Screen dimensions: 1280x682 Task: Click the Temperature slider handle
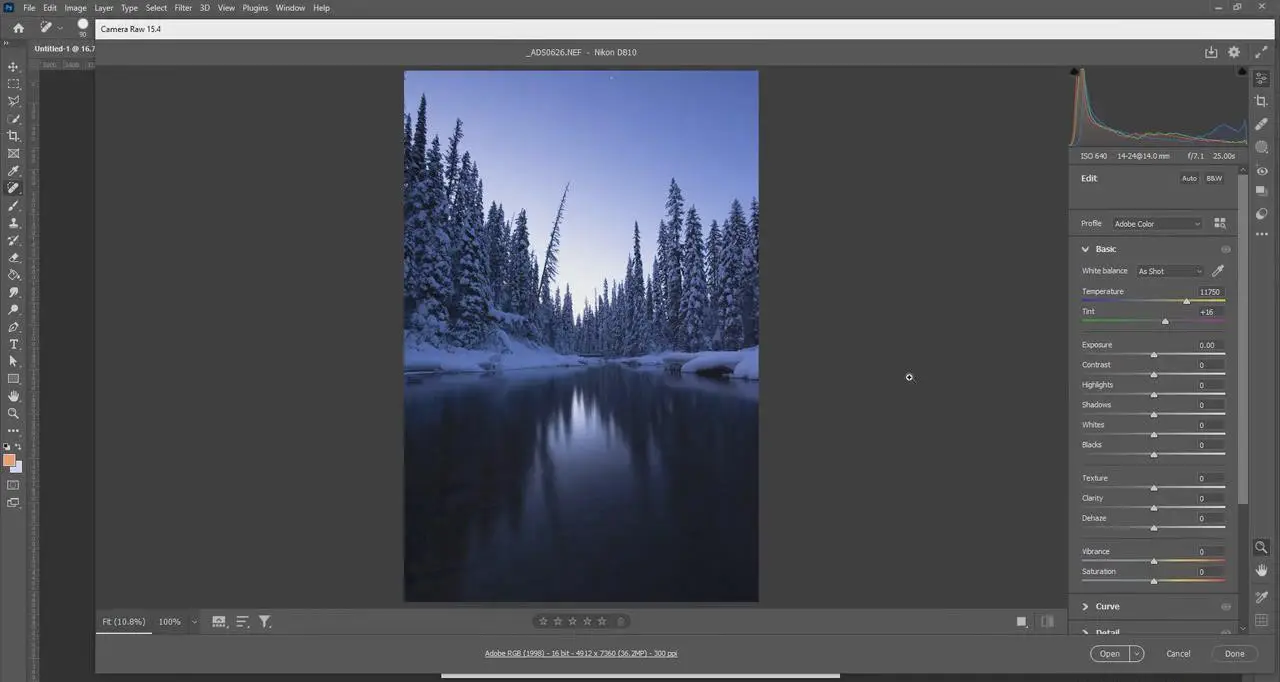coord(1187,301)
